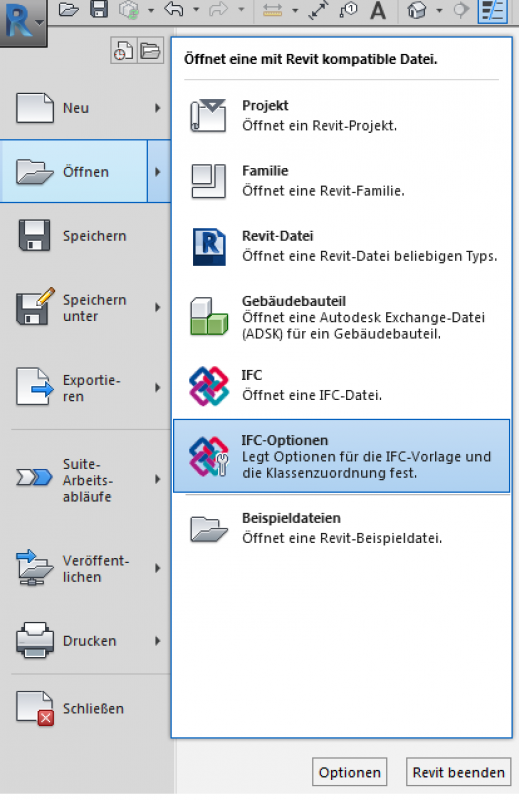Viewport: 519px width, 800px height.
Task: Click the save disk icon in quick access toolbar
Action: pos(98,10)
